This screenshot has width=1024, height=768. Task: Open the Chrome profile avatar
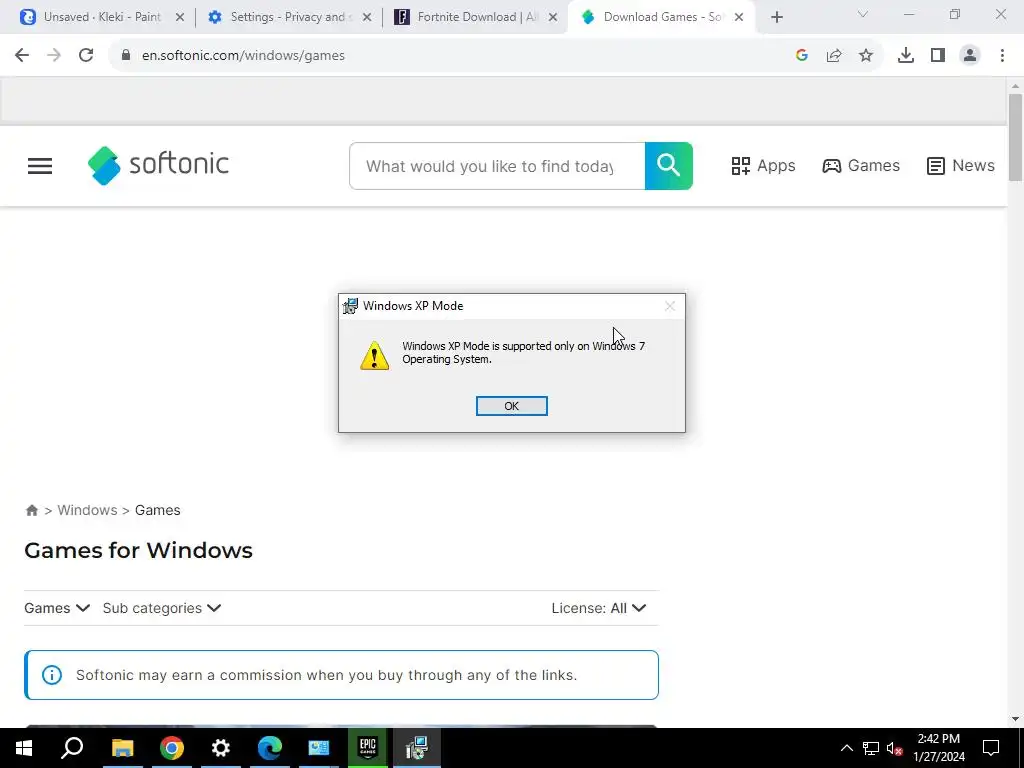[970, 56]
